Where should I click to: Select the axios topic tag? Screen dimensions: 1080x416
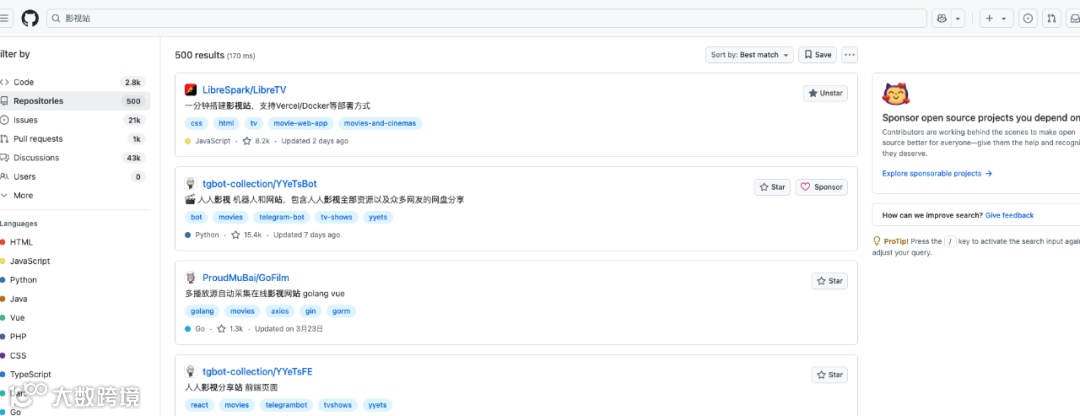[280, 311]
